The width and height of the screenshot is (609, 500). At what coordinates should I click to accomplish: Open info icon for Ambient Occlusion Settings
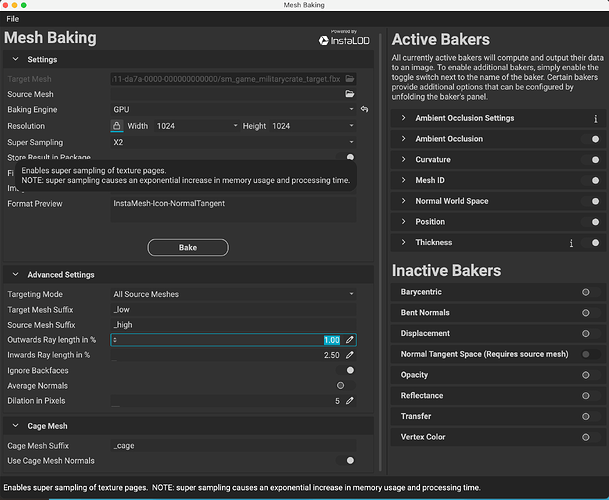596,118
